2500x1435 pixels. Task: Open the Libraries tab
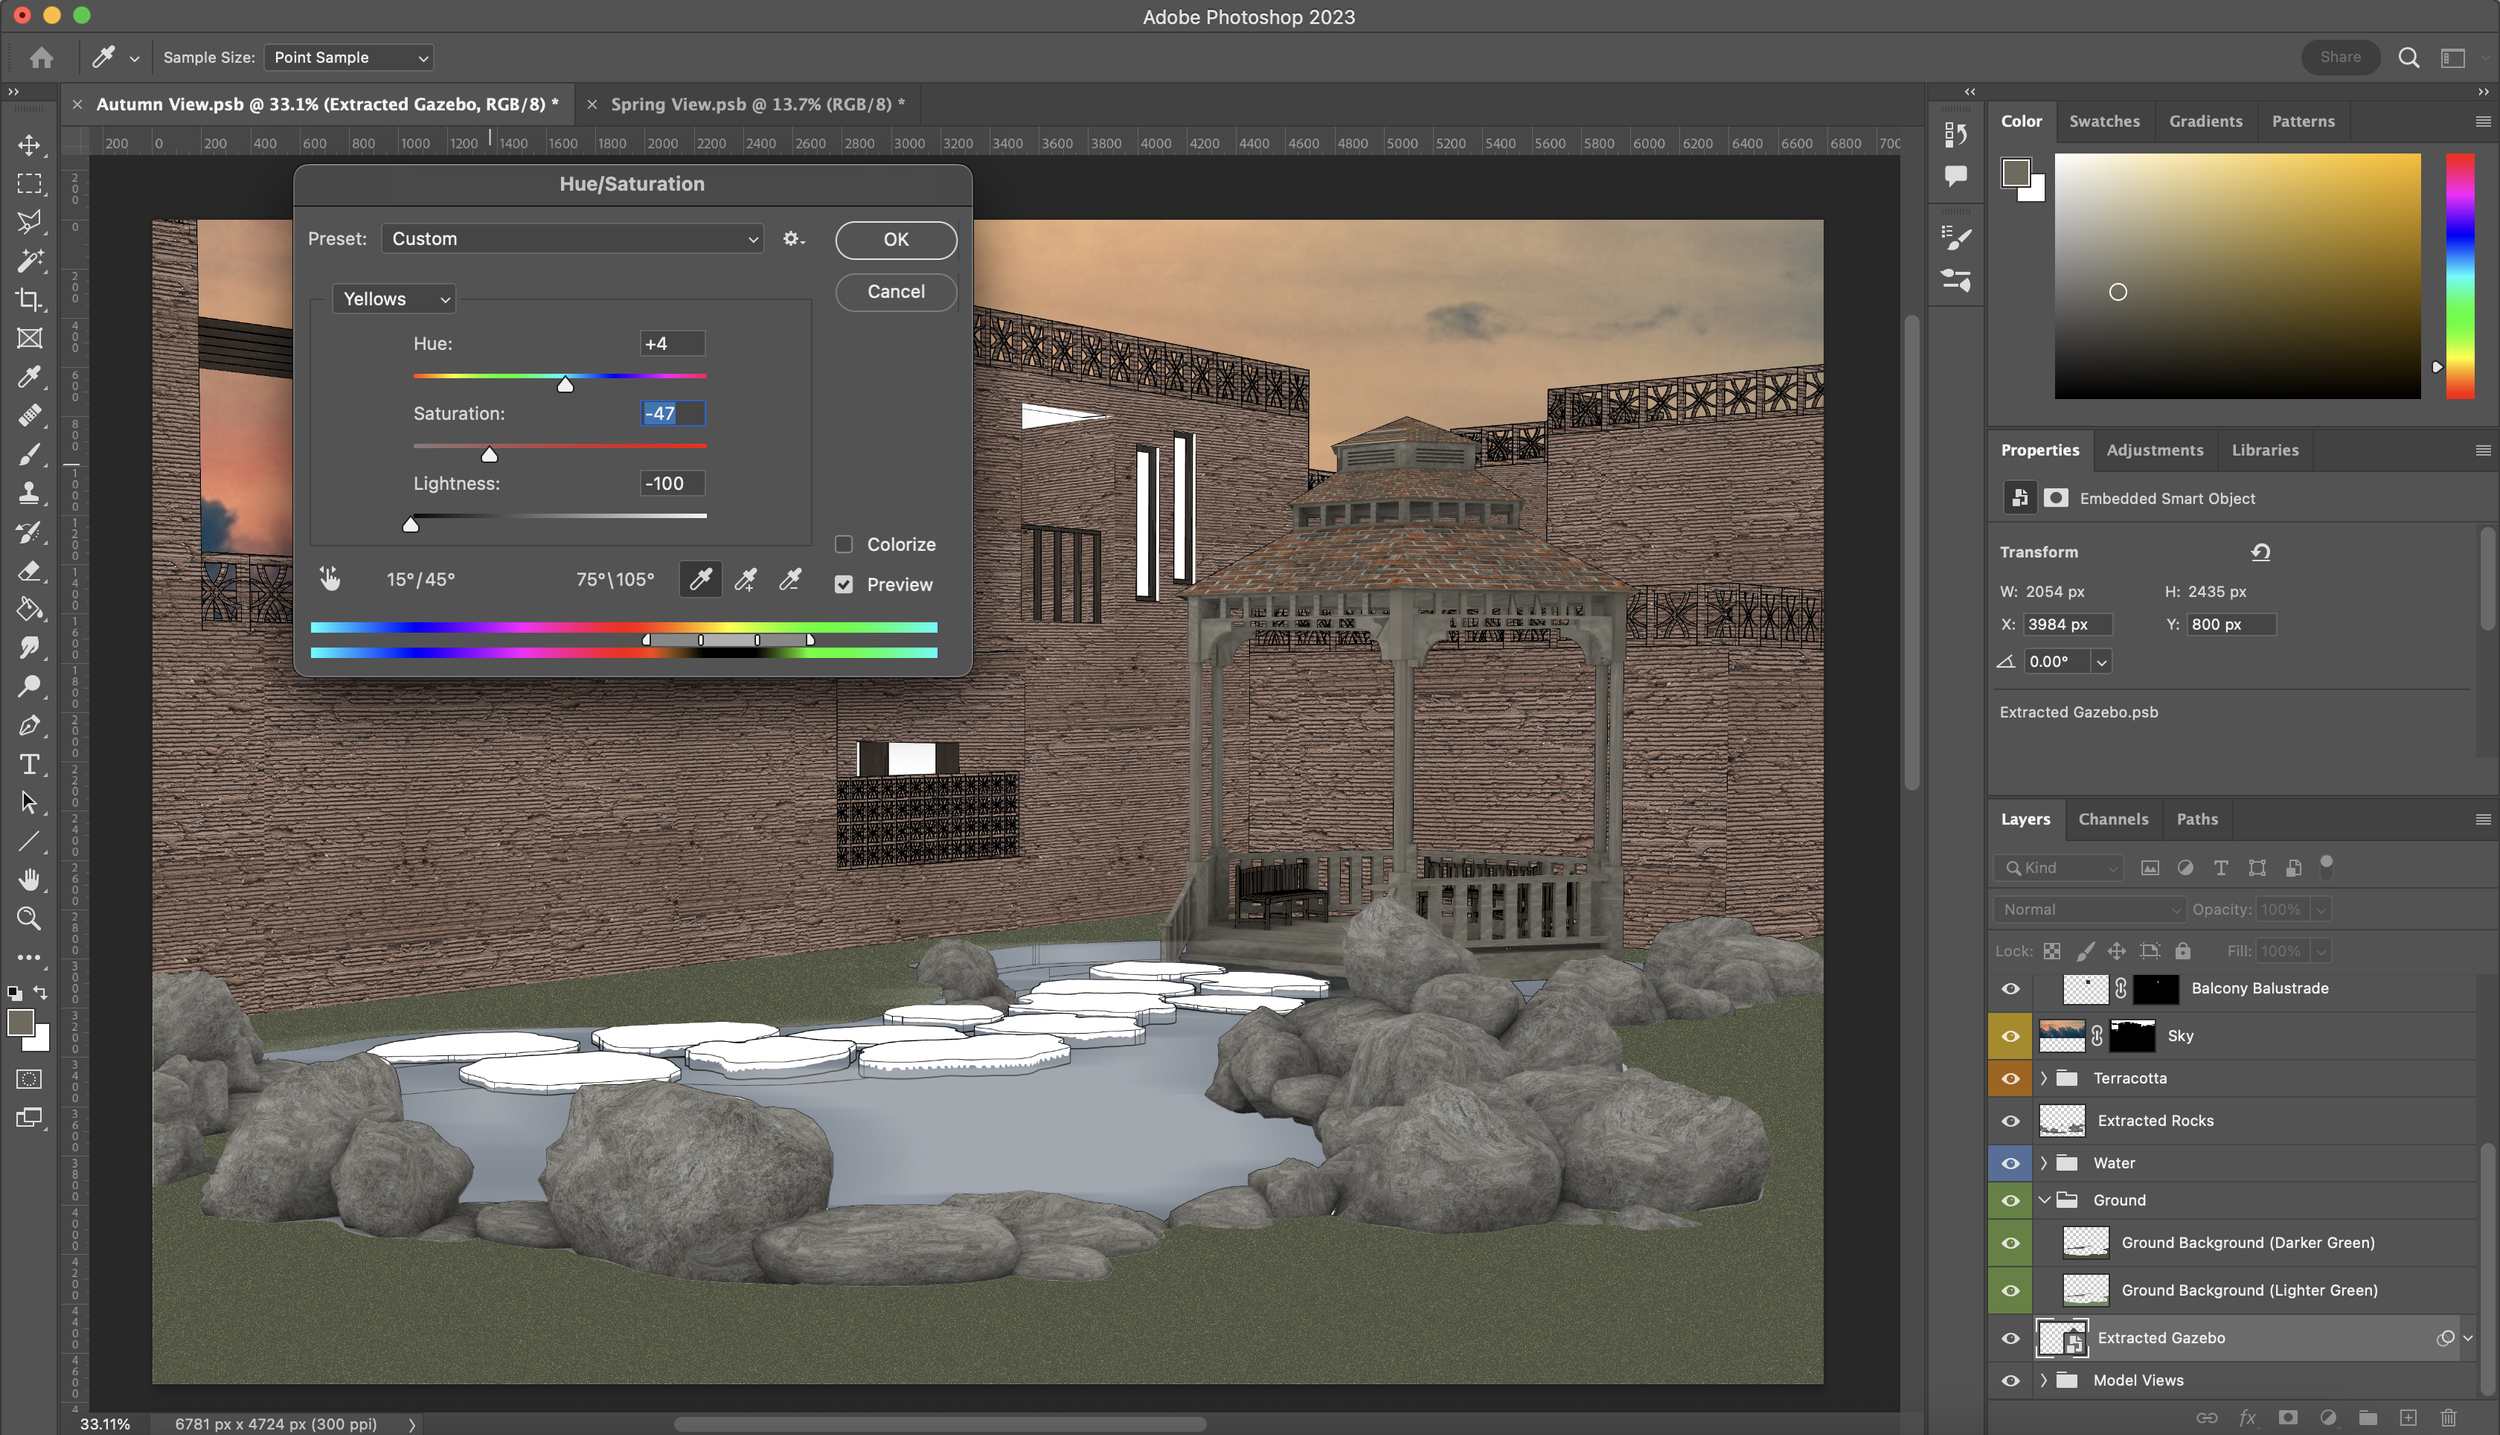click(2264, 450)
